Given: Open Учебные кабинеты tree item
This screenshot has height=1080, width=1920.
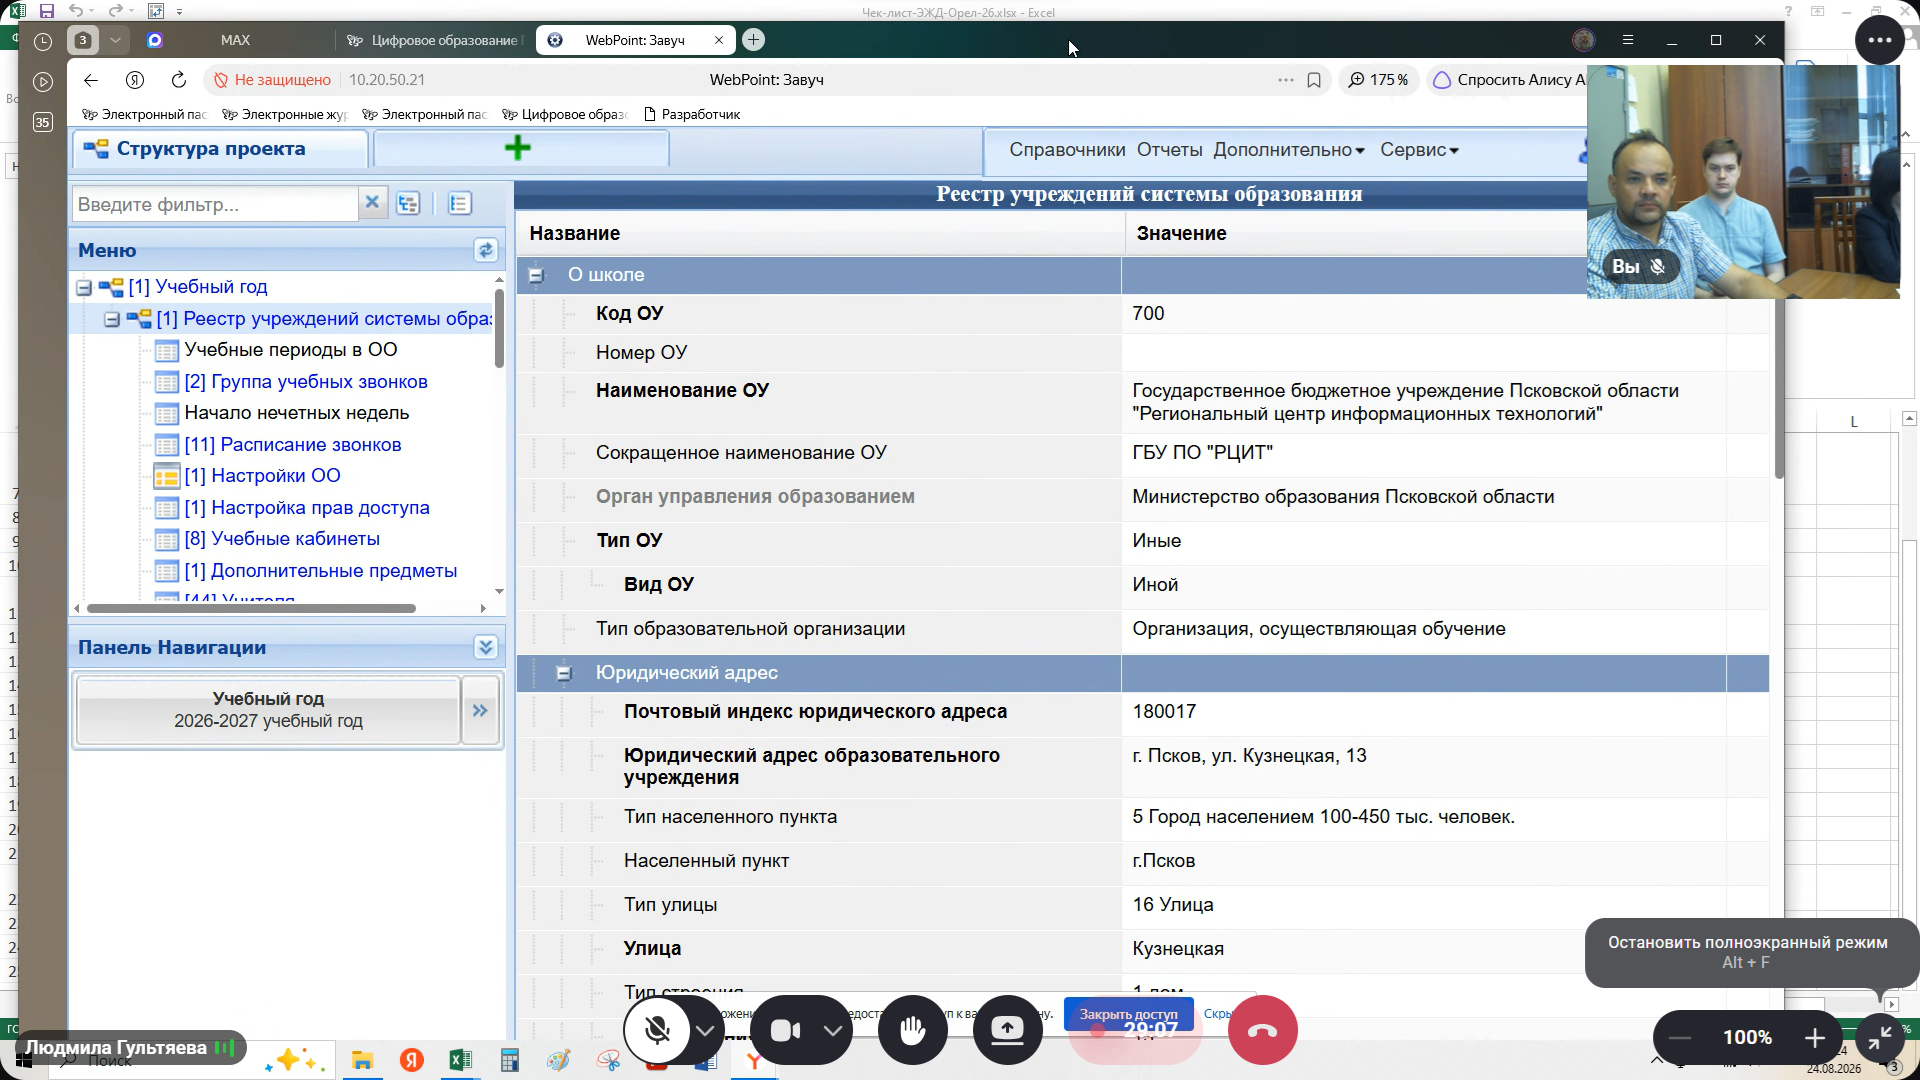Looking at the screenshot, I should (282, 539).
